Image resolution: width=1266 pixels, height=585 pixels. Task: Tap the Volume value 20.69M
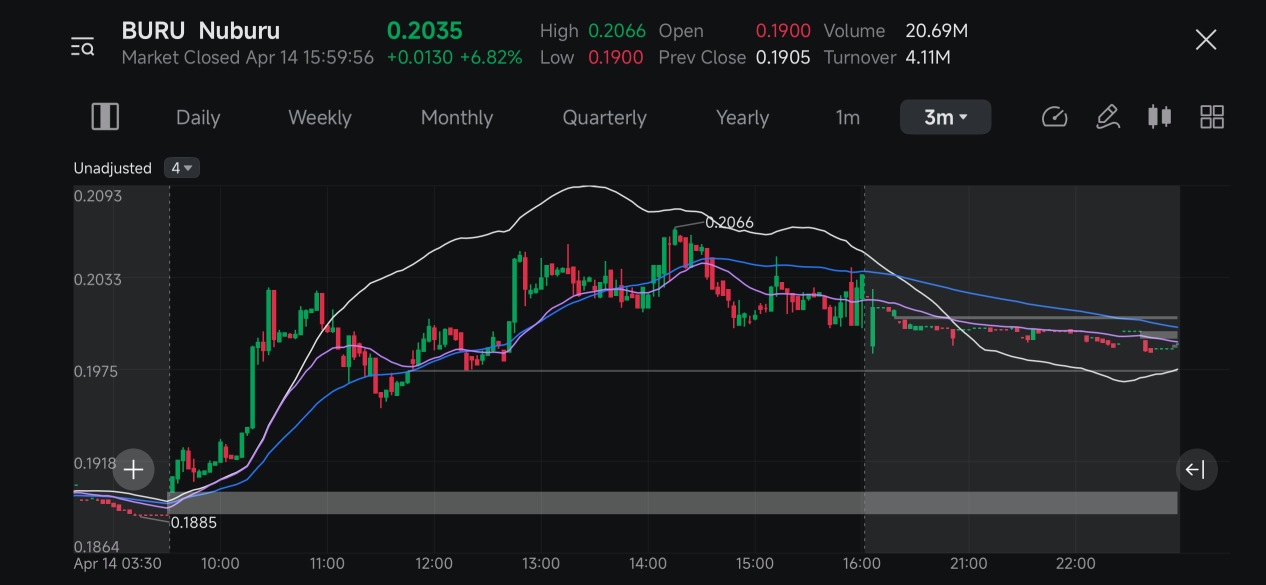pyautogui.click(x=937, y=31)
